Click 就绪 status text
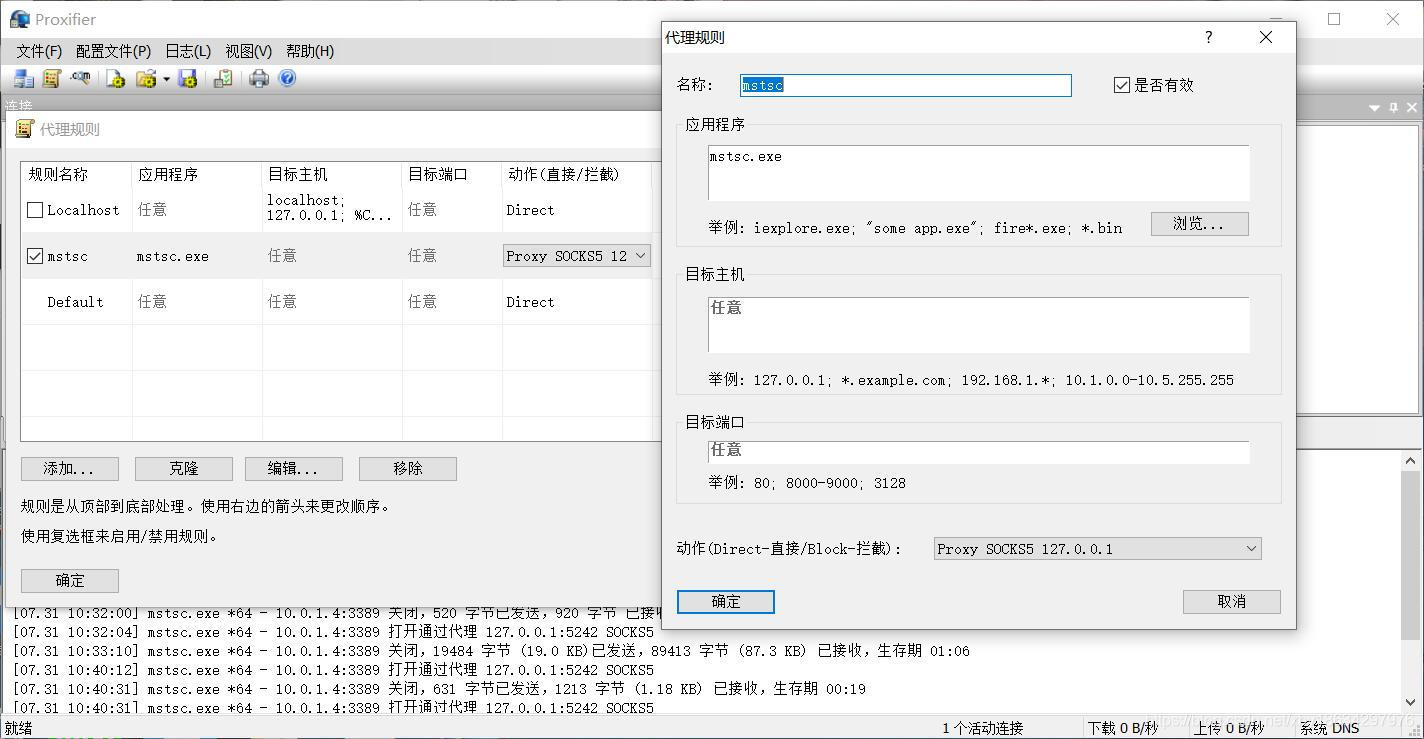Screen dimensions: 1424x739 point(19,728)
